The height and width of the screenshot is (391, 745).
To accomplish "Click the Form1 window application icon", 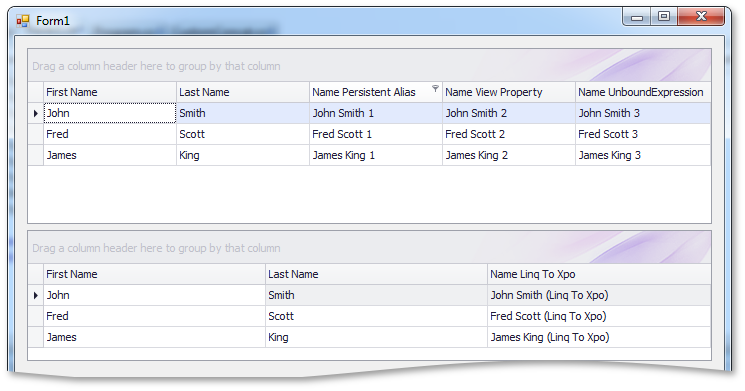I will click(x=23, y=21).
